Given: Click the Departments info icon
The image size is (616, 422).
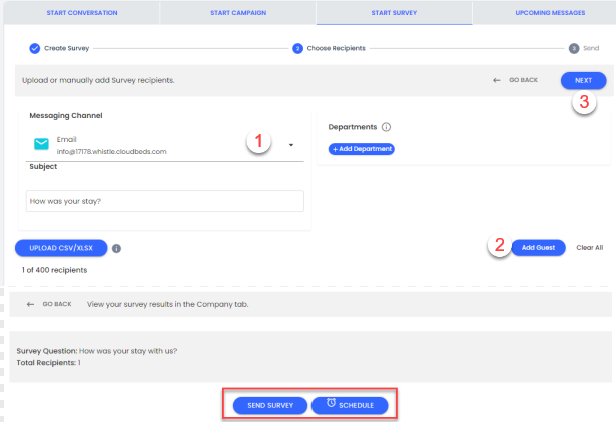Looking at the screenshot, I should coord(386,127).
